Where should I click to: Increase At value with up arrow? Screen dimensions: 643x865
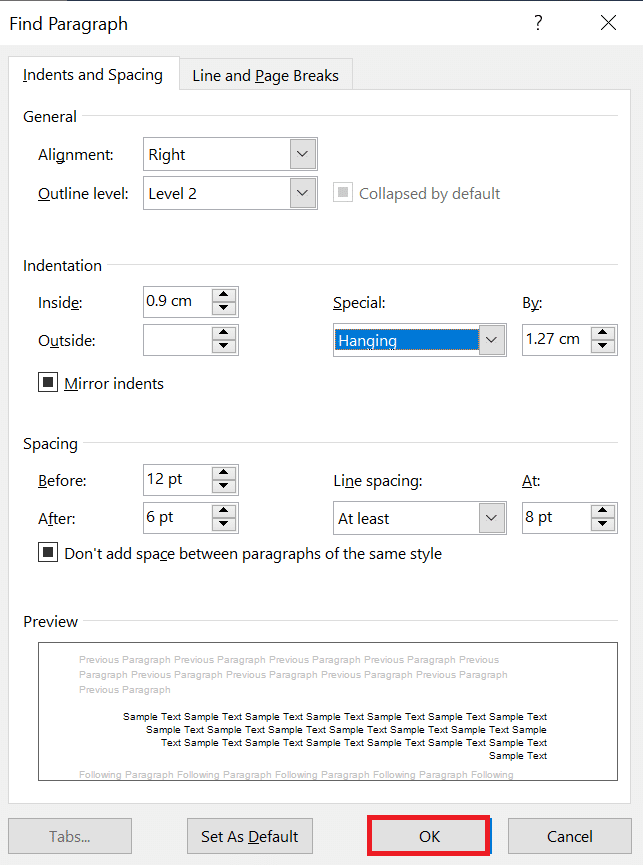tap(603, 511)
